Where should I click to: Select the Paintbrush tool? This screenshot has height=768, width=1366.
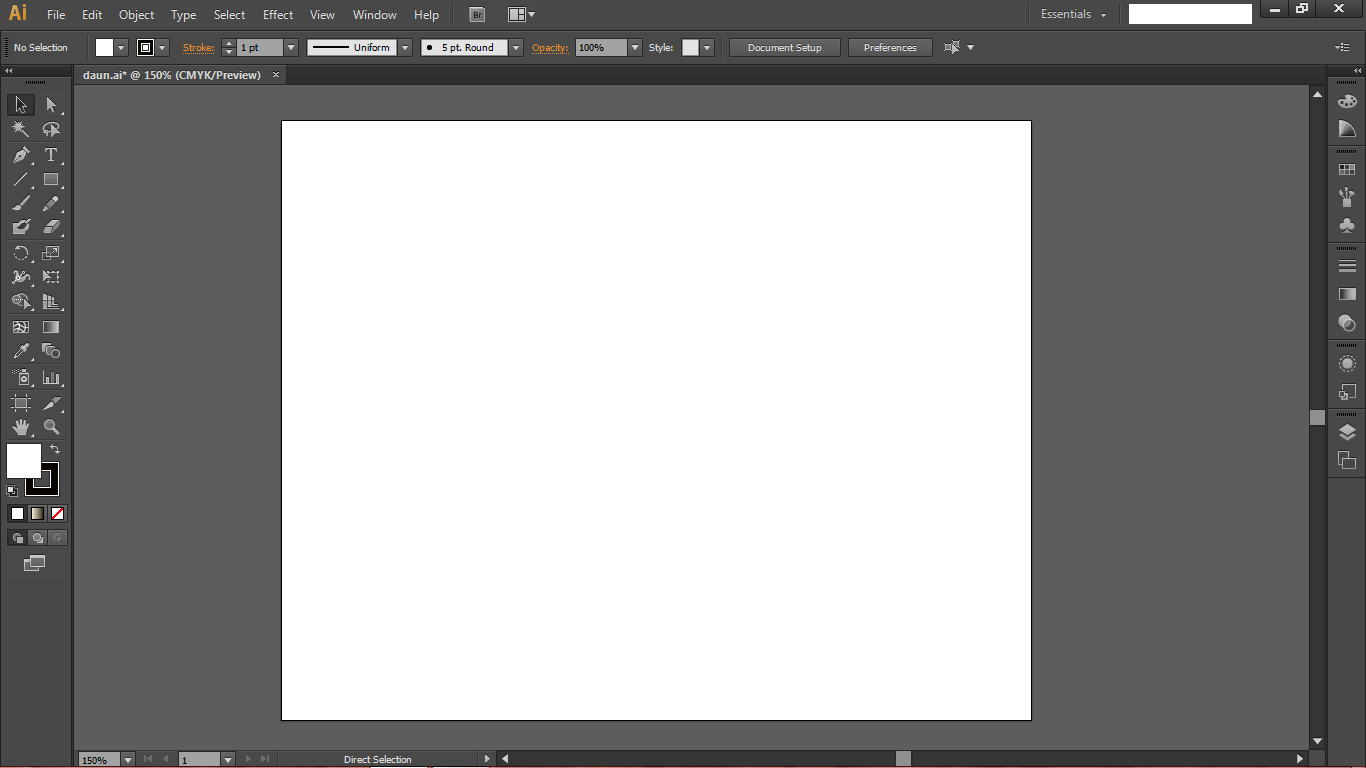(20, 203)
